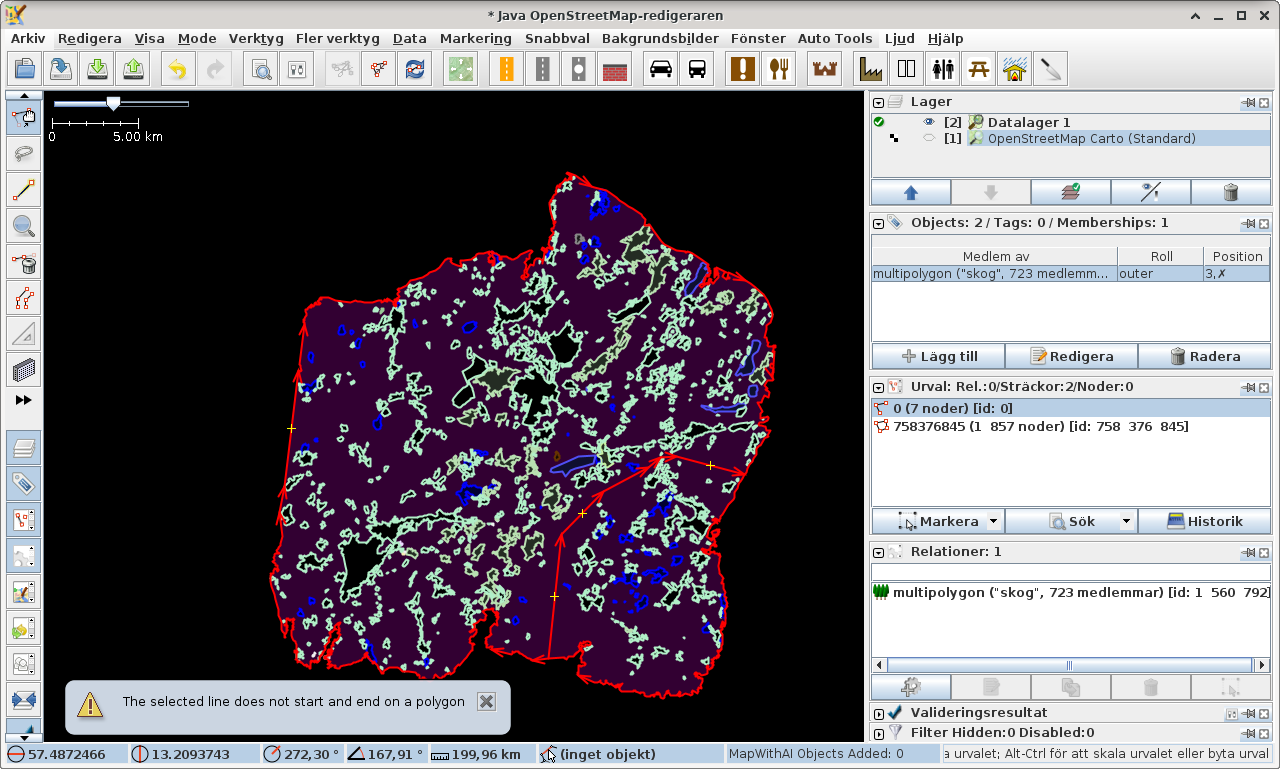
Task: Click the zoom slider handle on map
Action: pos(113,103)
